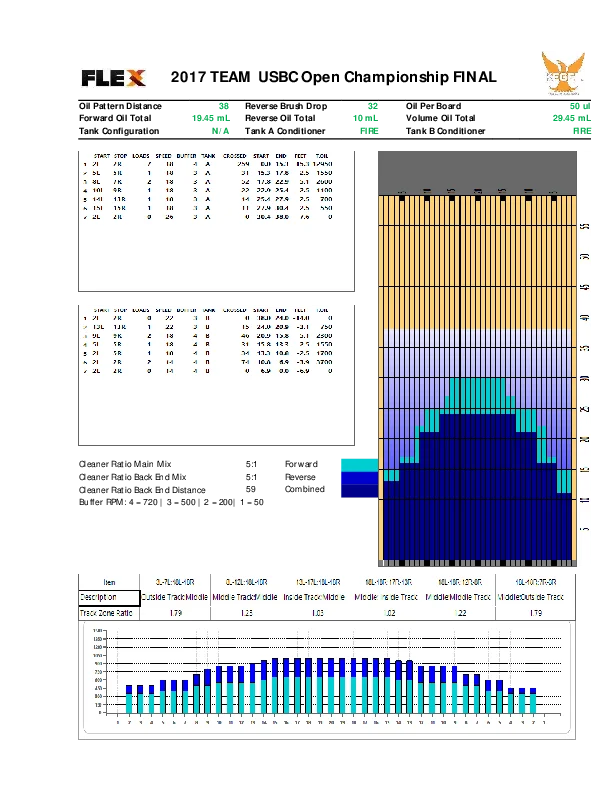
Task: Select the 5:1 value for Back End Mix
Action: coord(251,477)
